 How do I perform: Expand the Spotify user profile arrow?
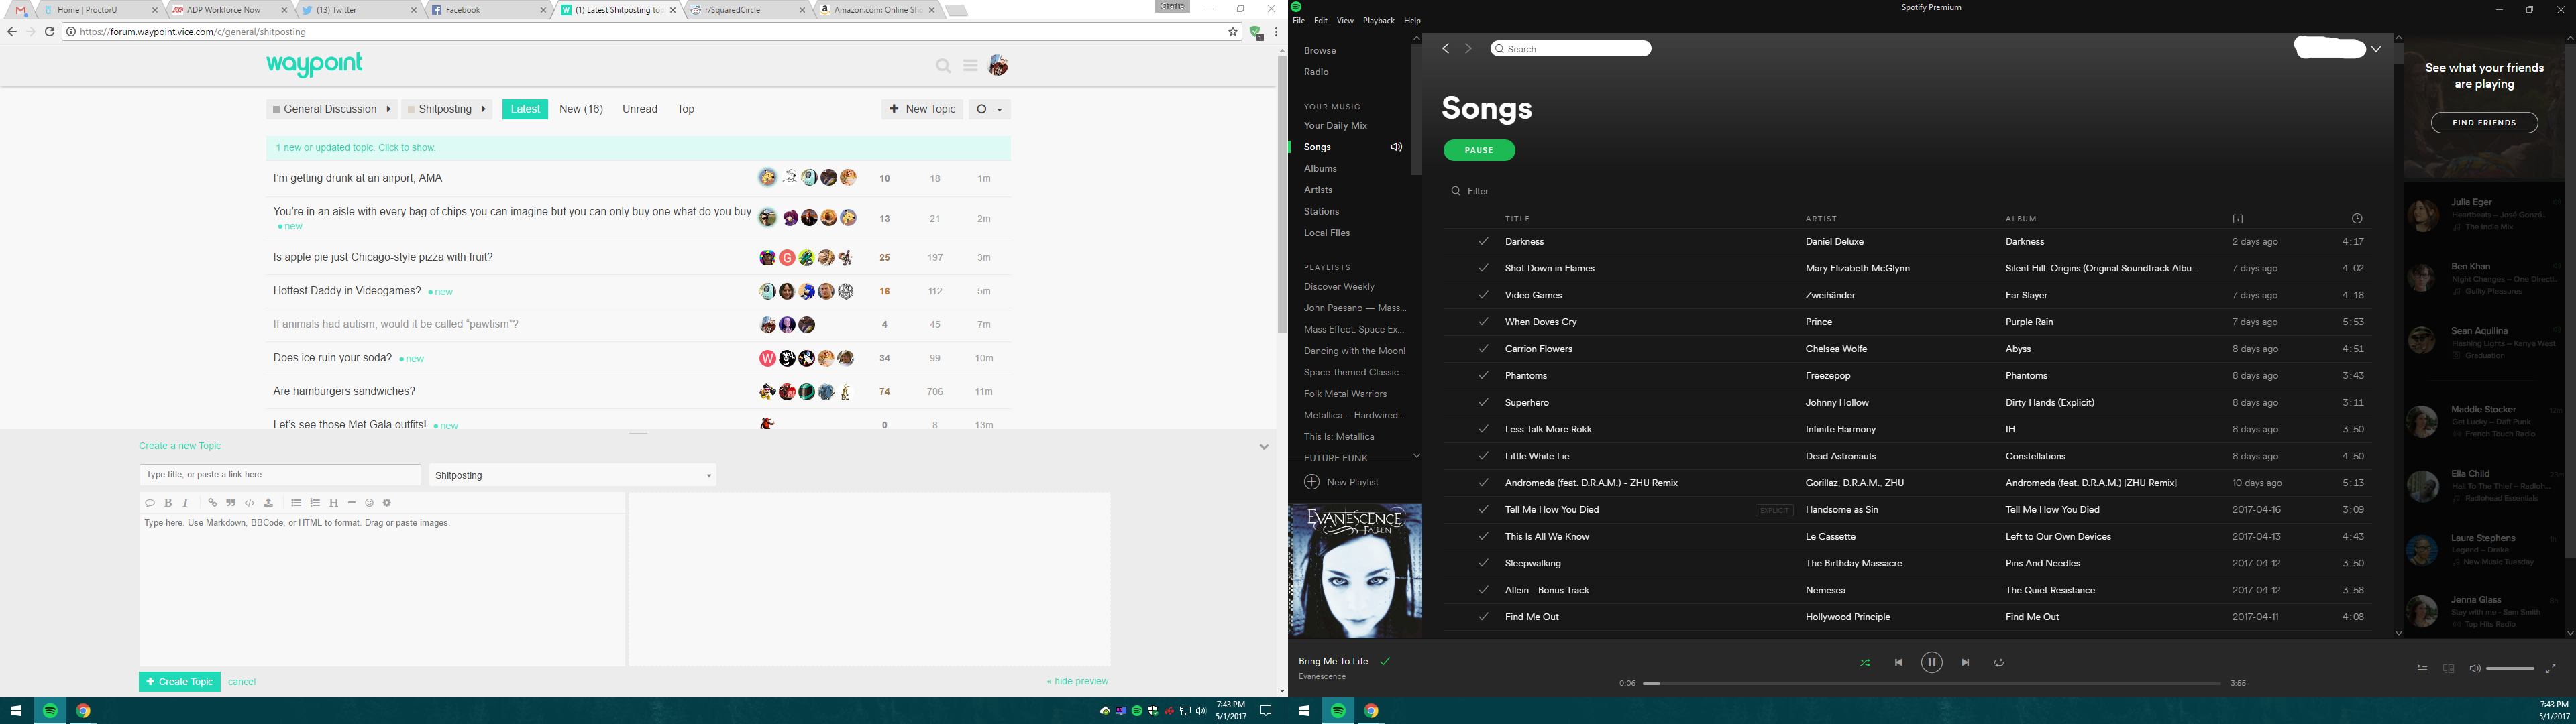[x=2376, y=48]
